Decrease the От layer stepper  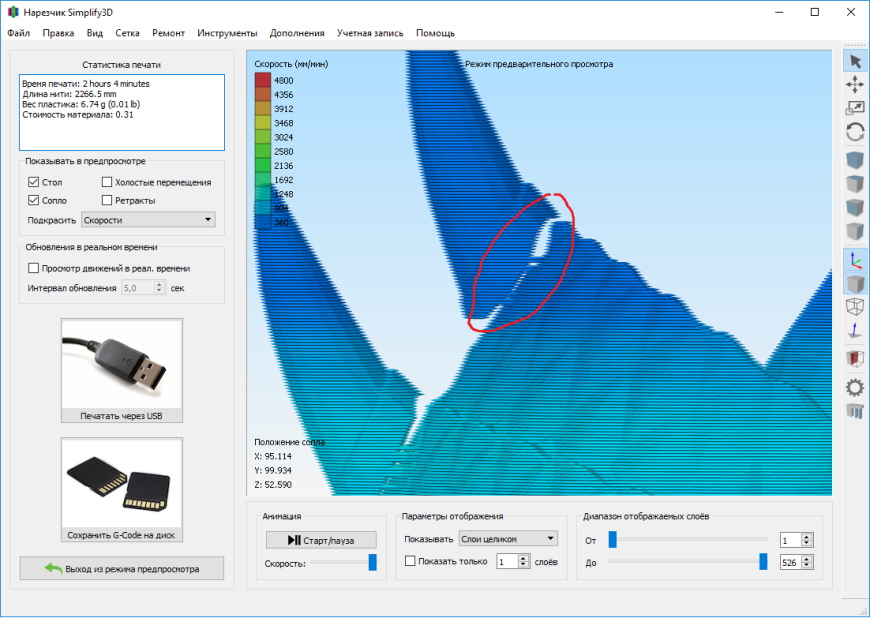[807, 543]
